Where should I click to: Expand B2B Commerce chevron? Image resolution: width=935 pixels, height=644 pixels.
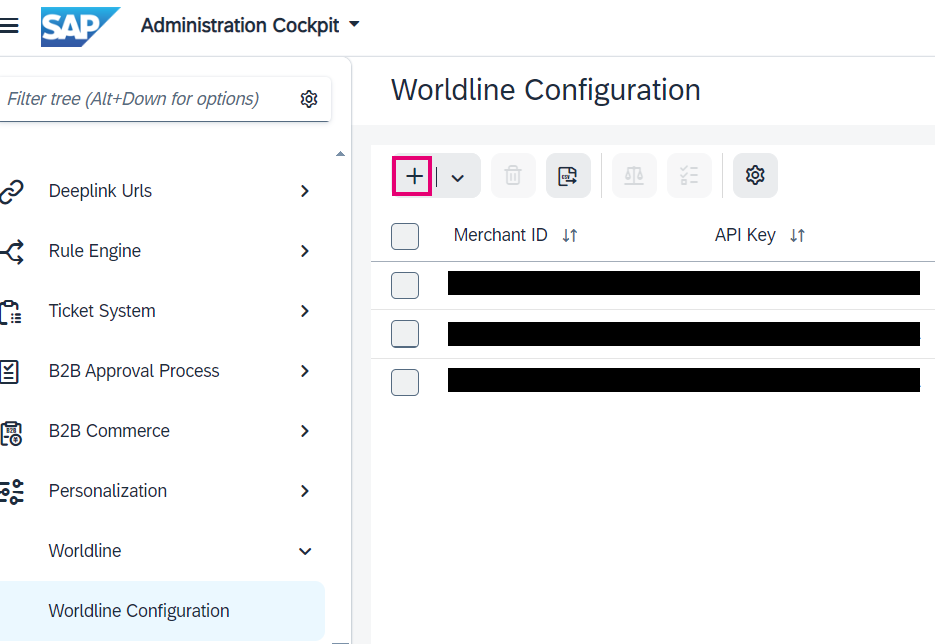pos(305,431)
